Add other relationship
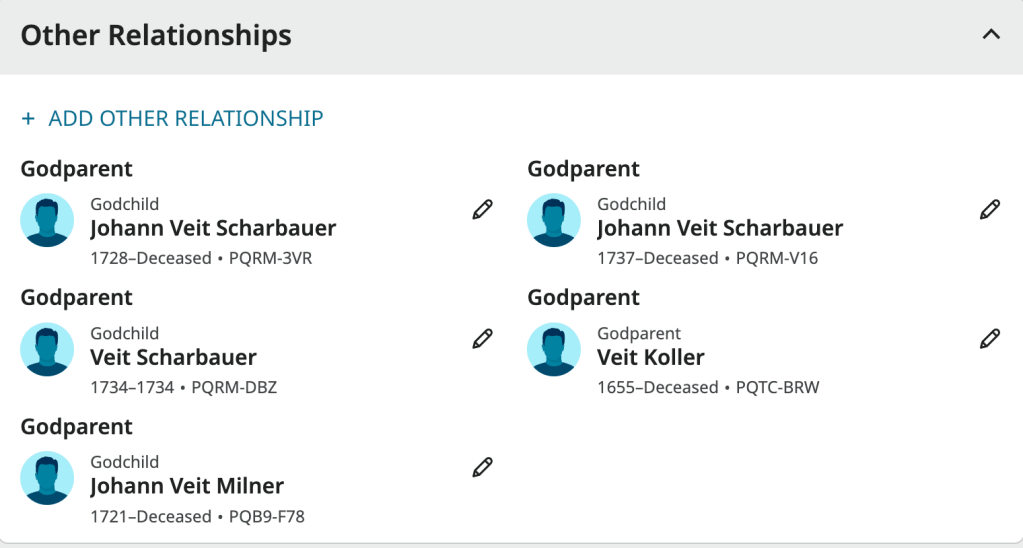1023x548 pixels. 185,118
